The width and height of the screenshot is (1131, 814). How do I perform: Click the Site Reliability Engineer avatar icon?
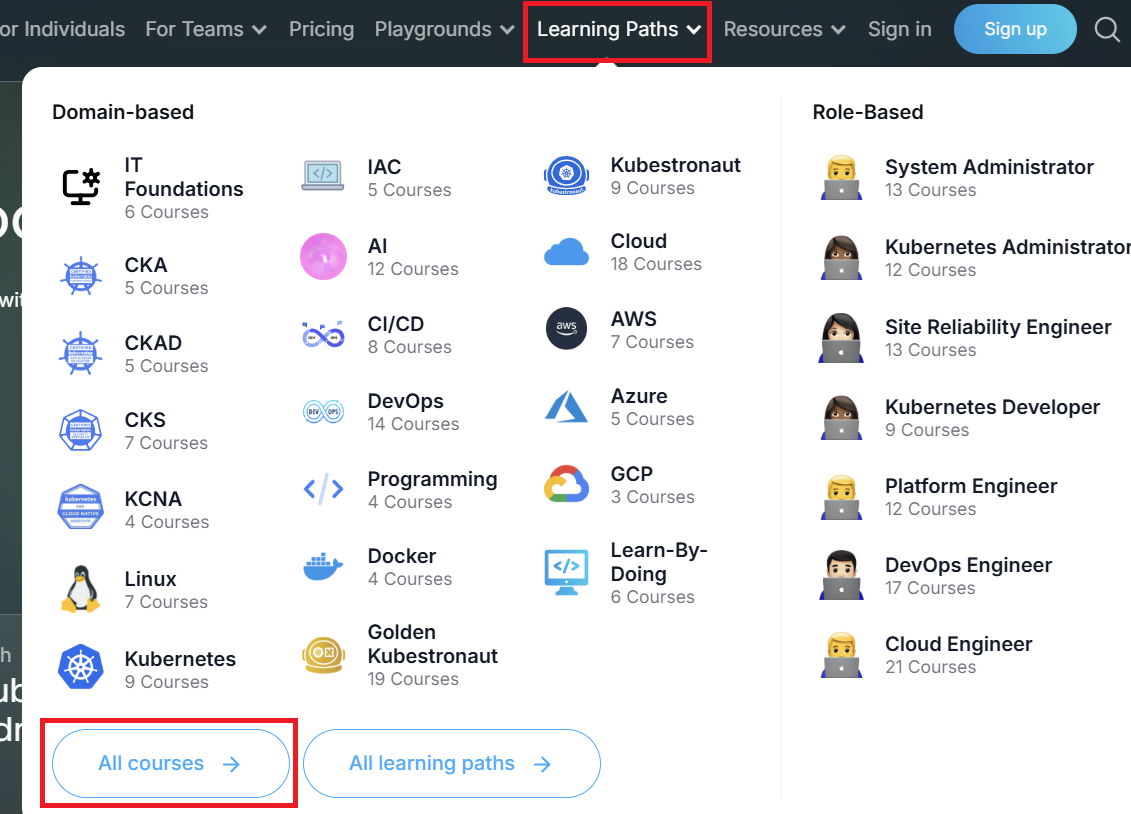tap(841, 337)
